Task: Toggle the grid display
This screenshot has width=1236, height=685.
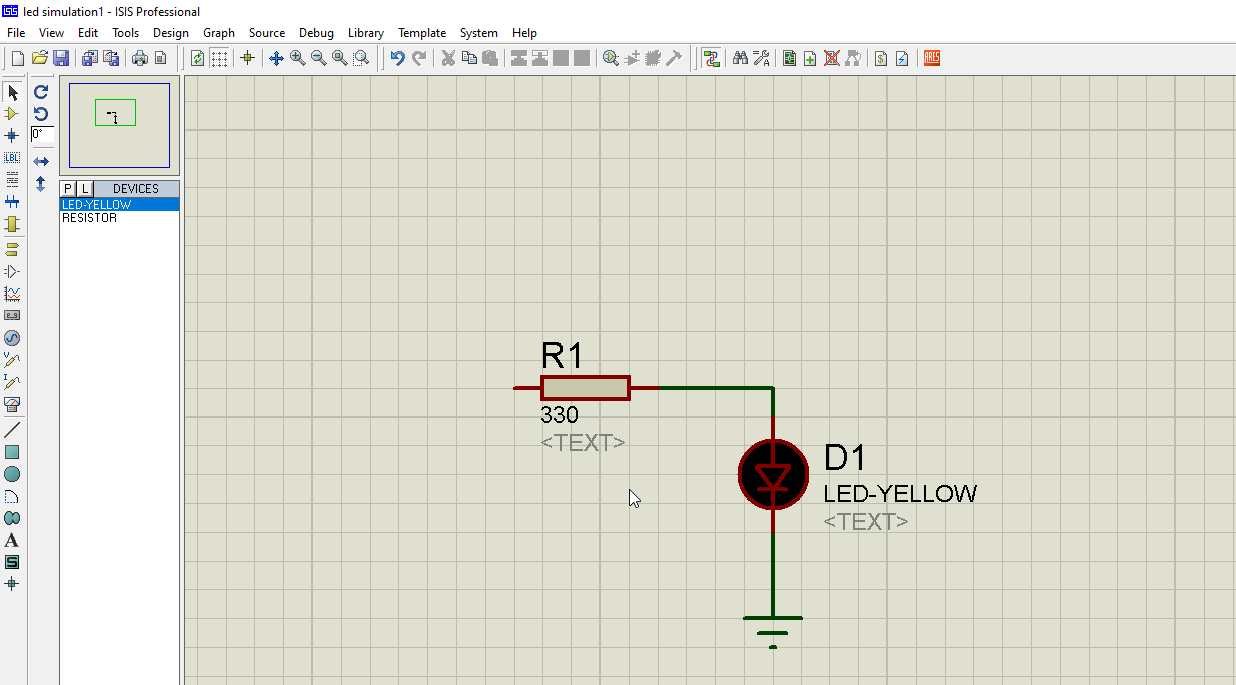Action: [218, 58]
